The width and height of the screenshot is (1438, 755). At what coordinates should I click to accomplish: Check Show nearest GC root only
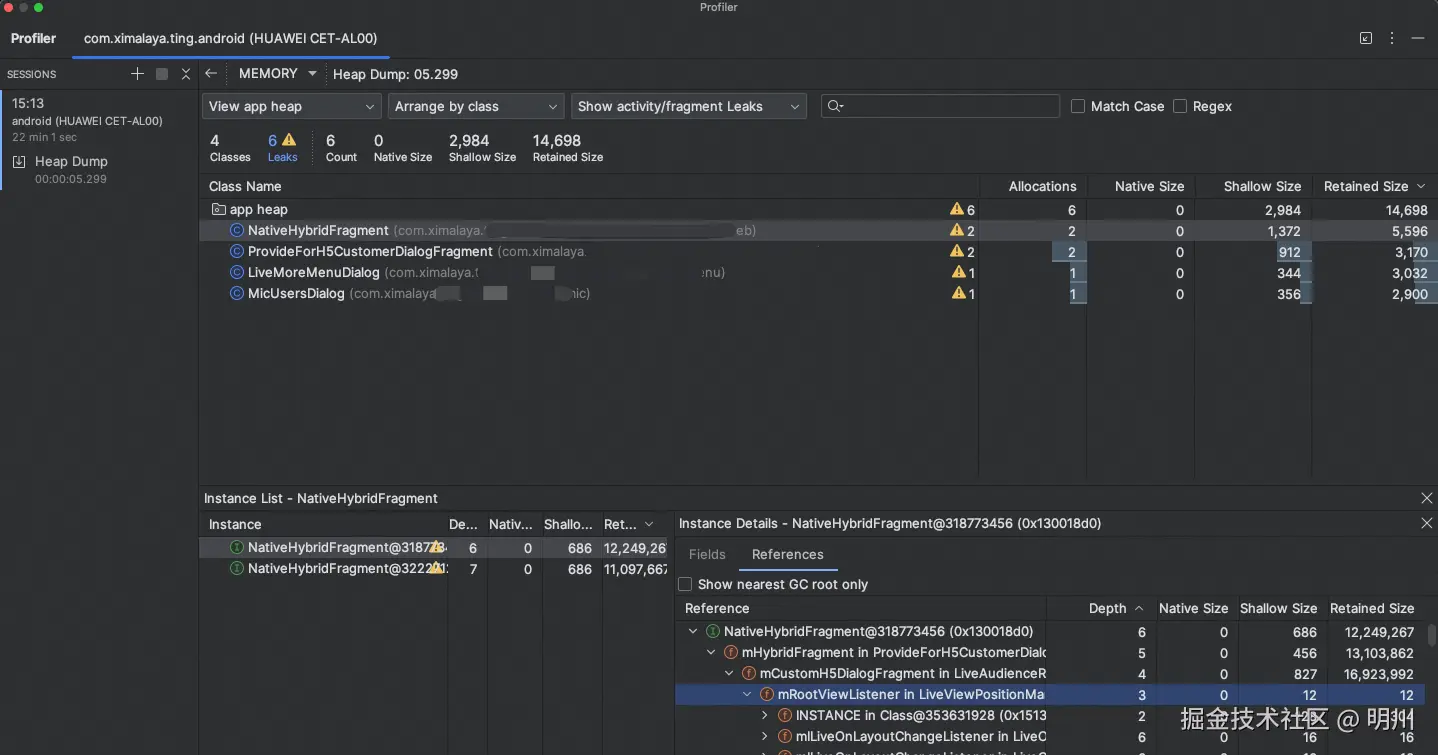click(x=685, y=584)
